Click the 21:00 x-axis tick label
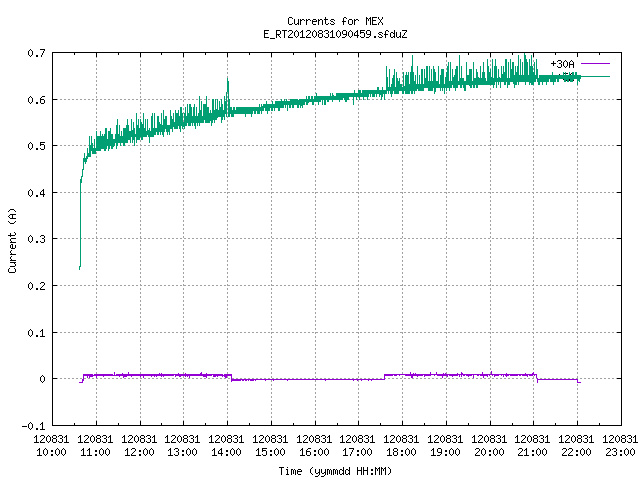640x480 pixels. pos(532,452)
